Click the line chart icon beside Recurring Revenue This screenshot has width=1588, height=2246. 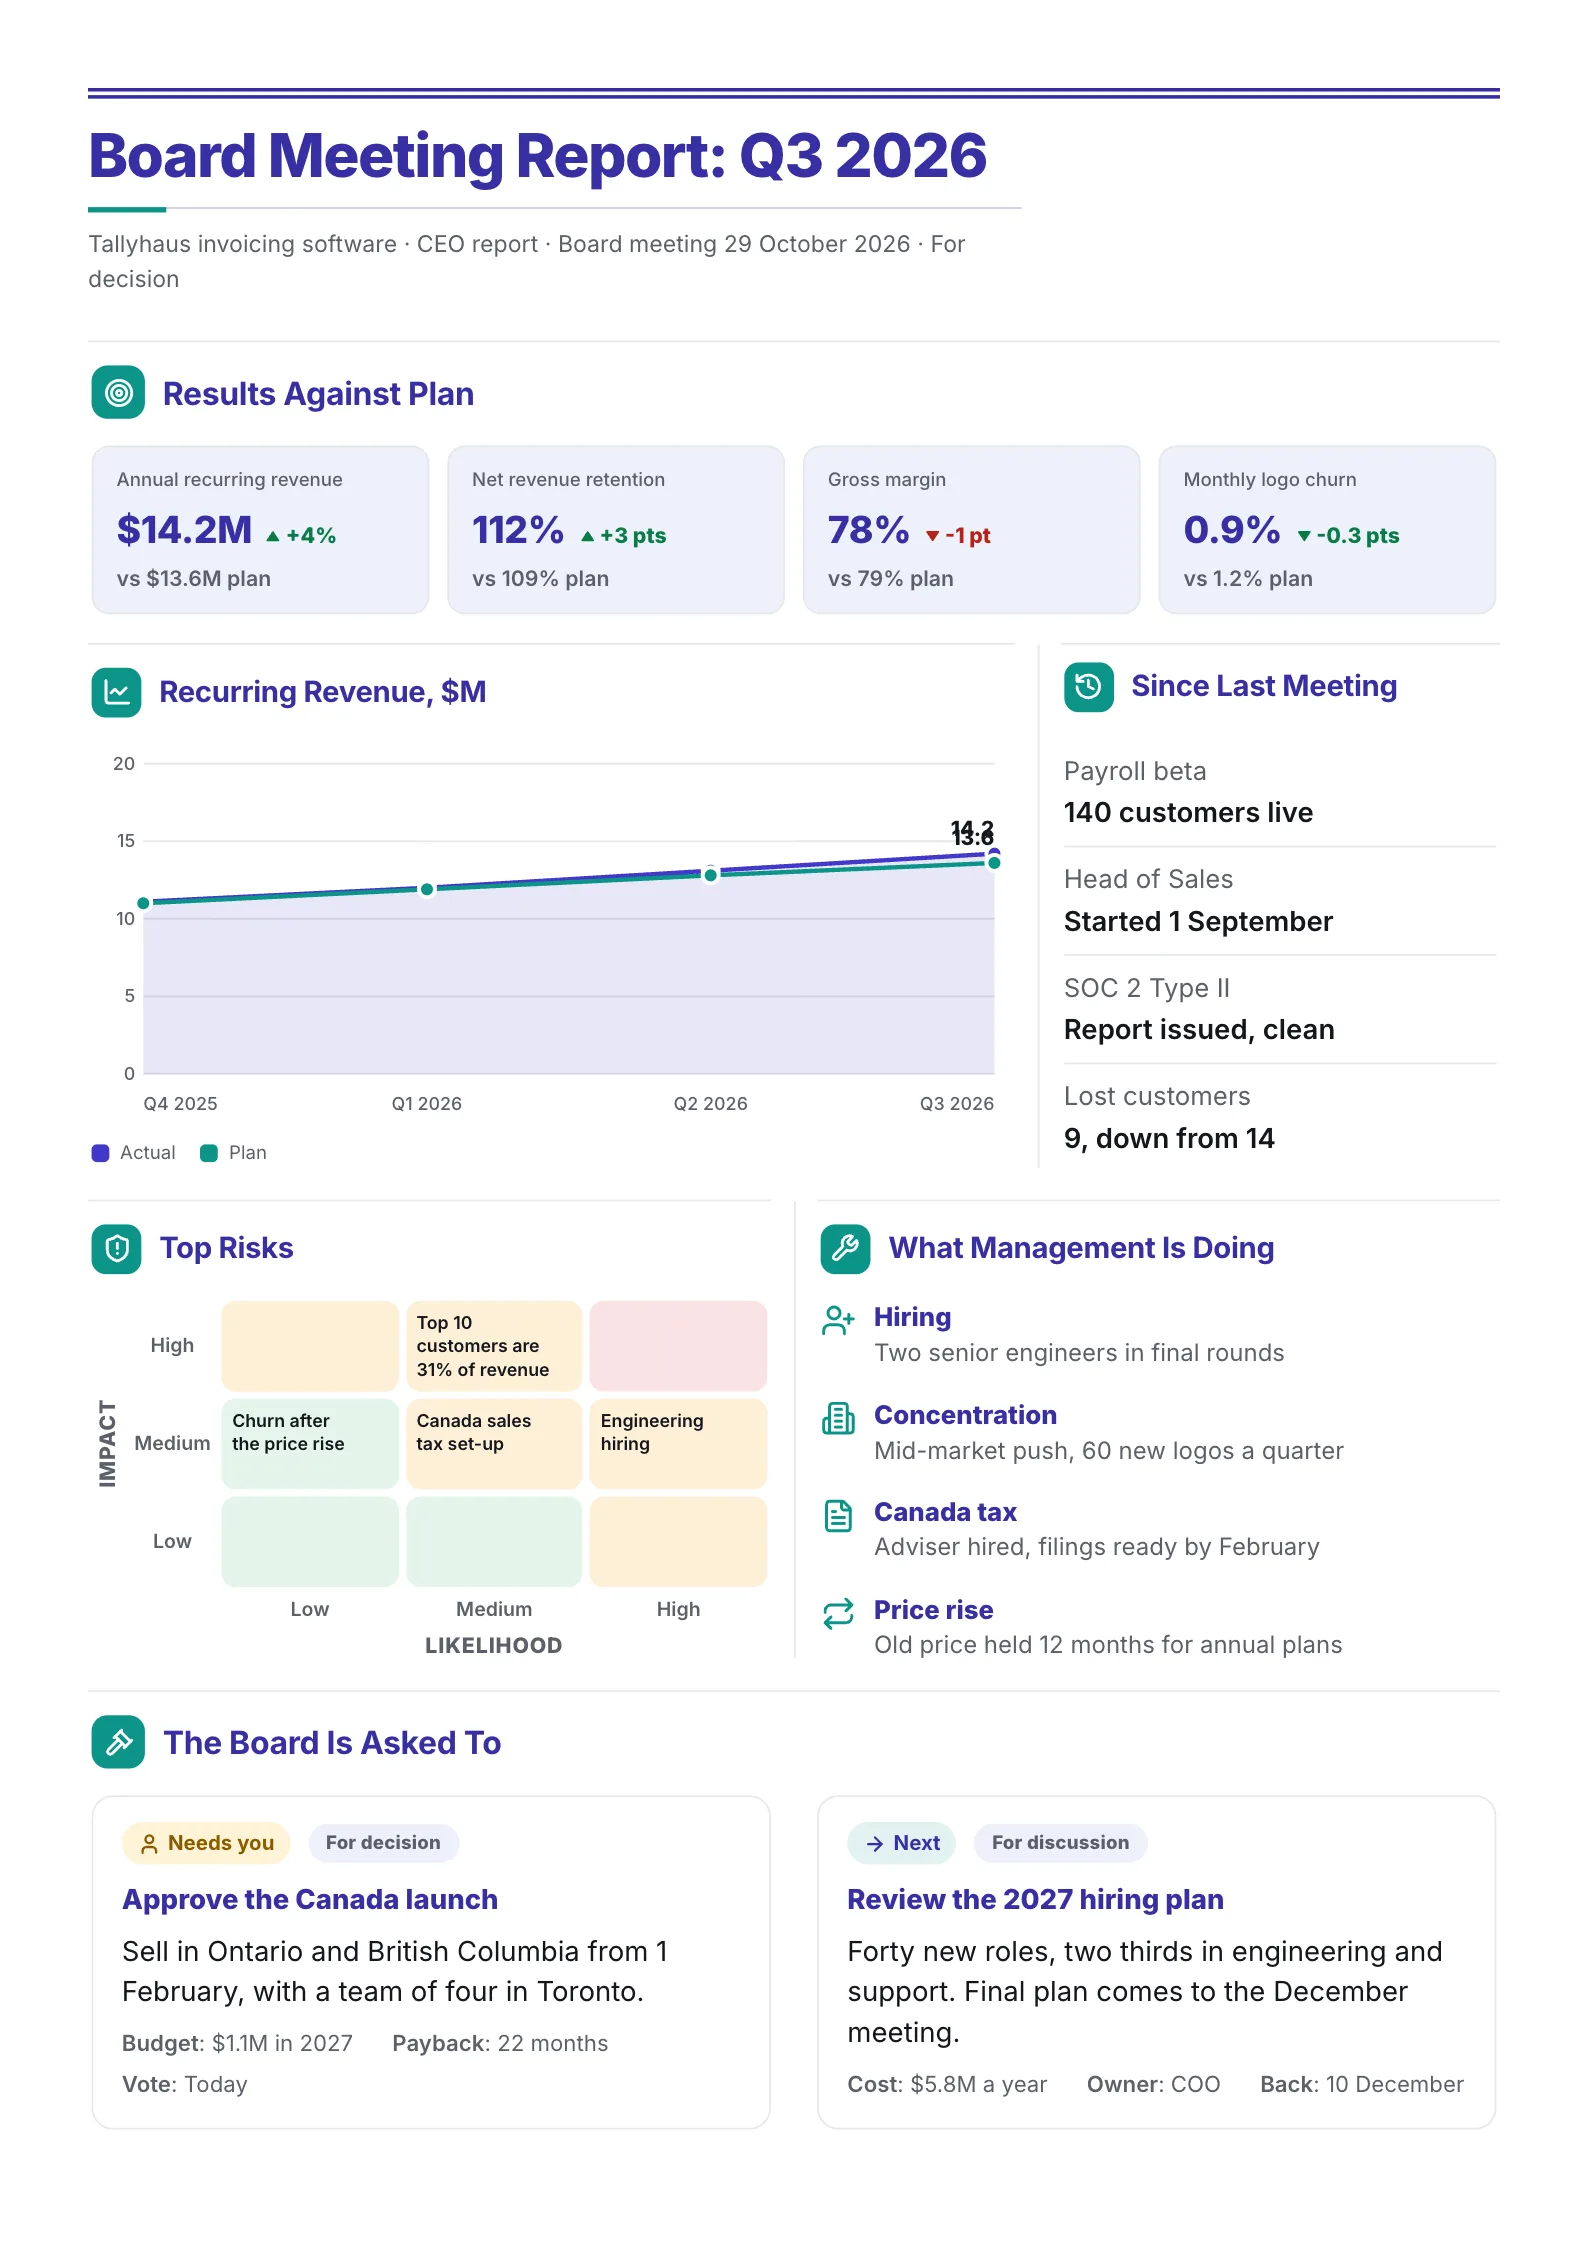117,692
